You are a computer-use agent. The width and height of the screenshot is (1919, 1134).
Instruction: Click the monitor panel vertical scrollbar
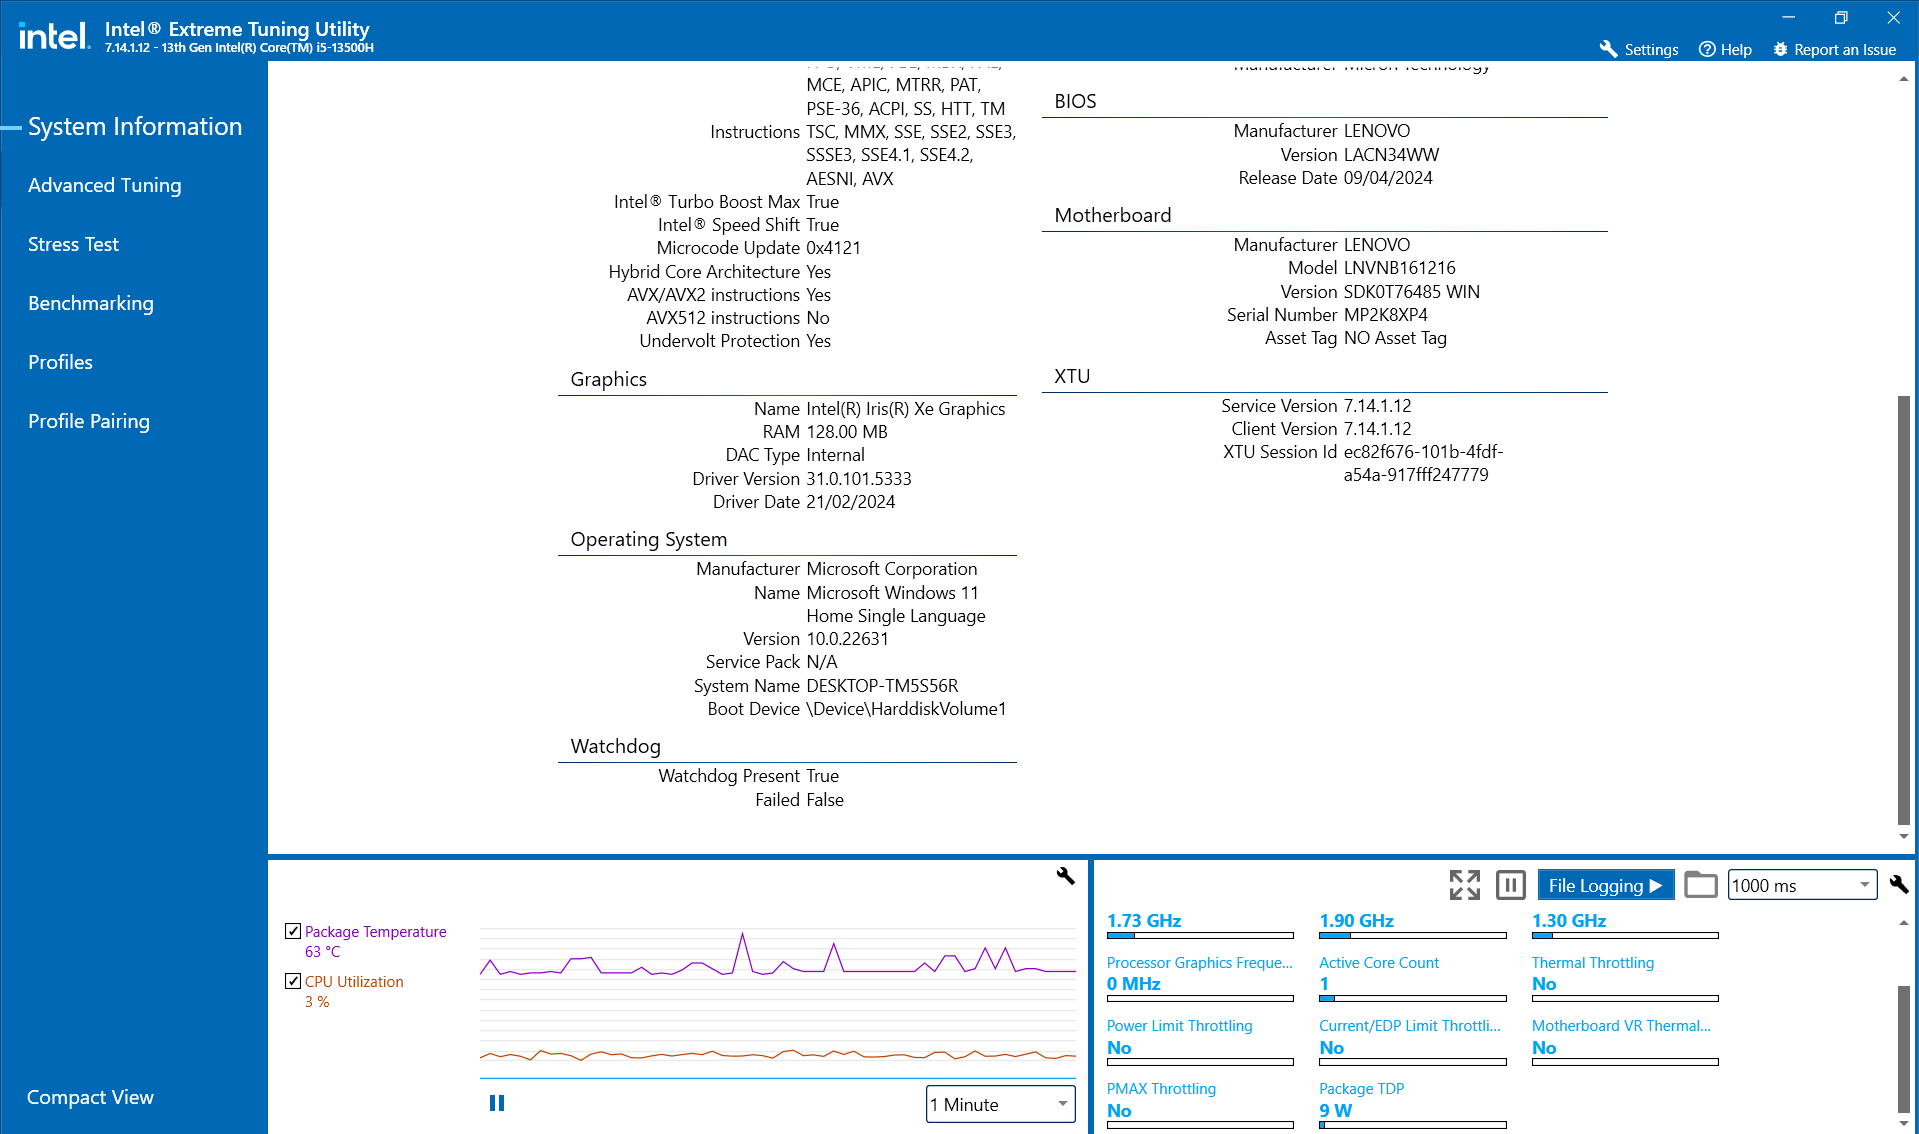click(x=1903, y=1048)
